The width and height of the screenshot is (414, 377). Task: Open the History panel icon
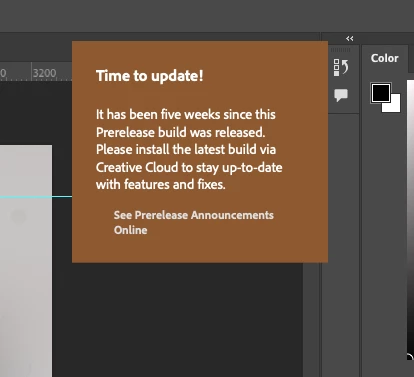click(341, 67)
